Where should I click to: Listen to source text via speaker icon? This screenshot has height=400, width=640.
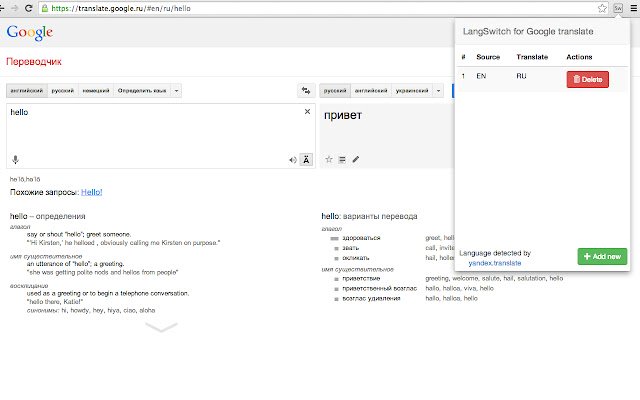pyautogui.click(x=293, y=160)
